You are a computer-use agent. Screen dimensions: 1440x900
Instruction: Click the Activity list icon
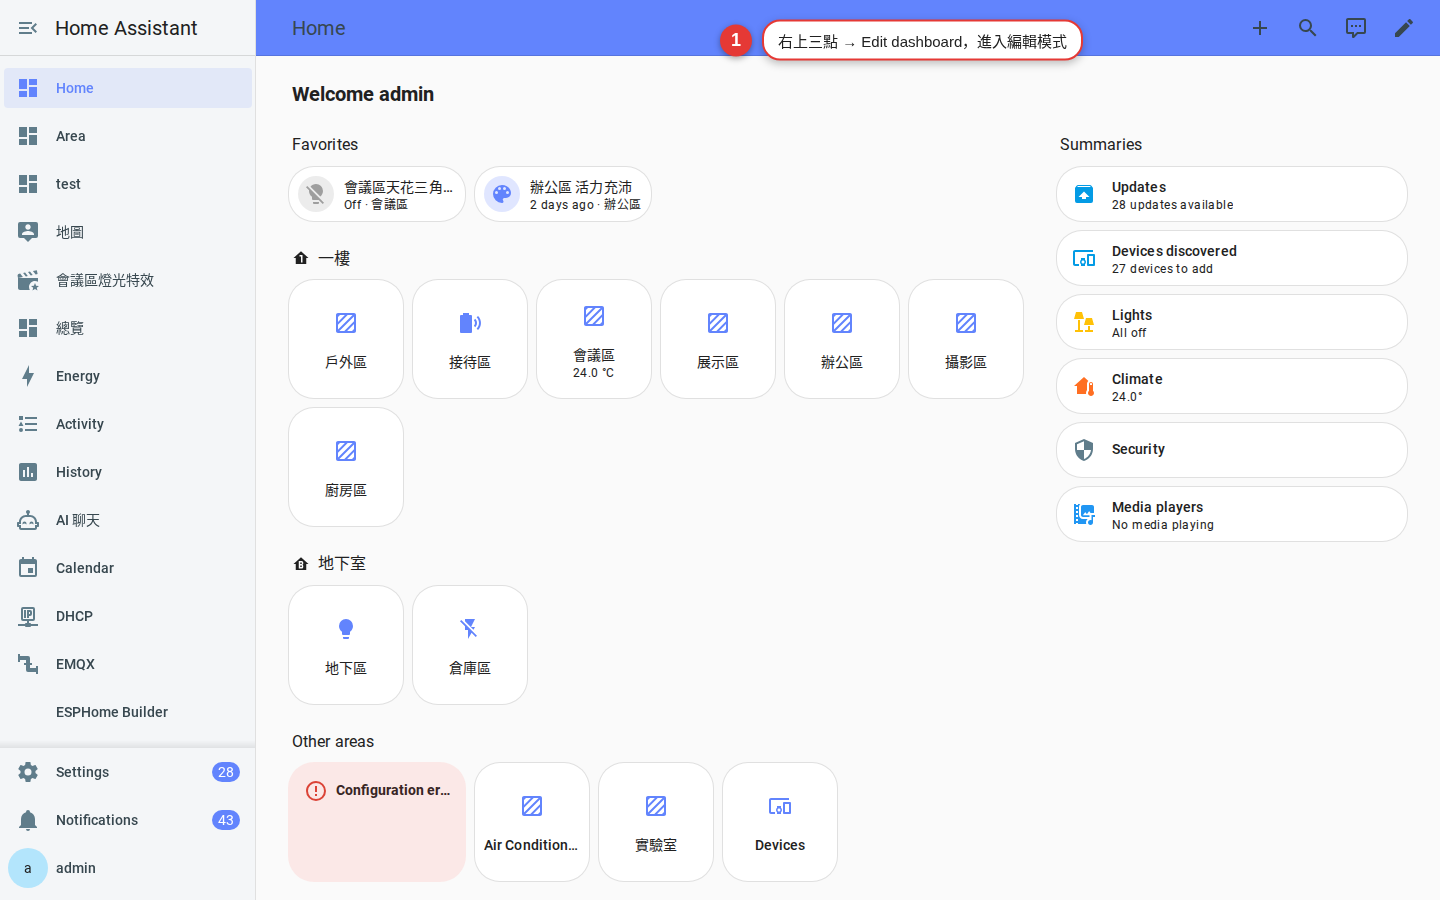(28, 424)
